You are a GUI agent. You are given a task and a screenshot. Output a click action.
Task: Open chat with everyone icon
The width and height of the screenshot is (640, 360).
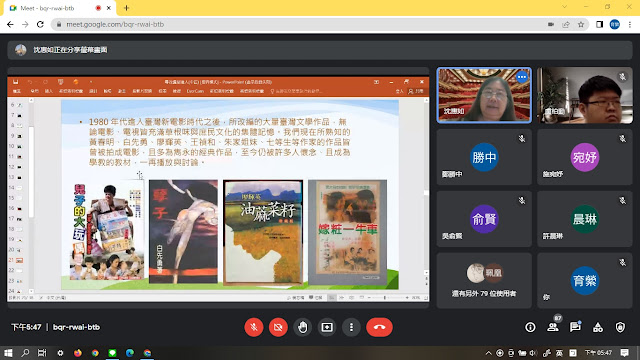575,327
